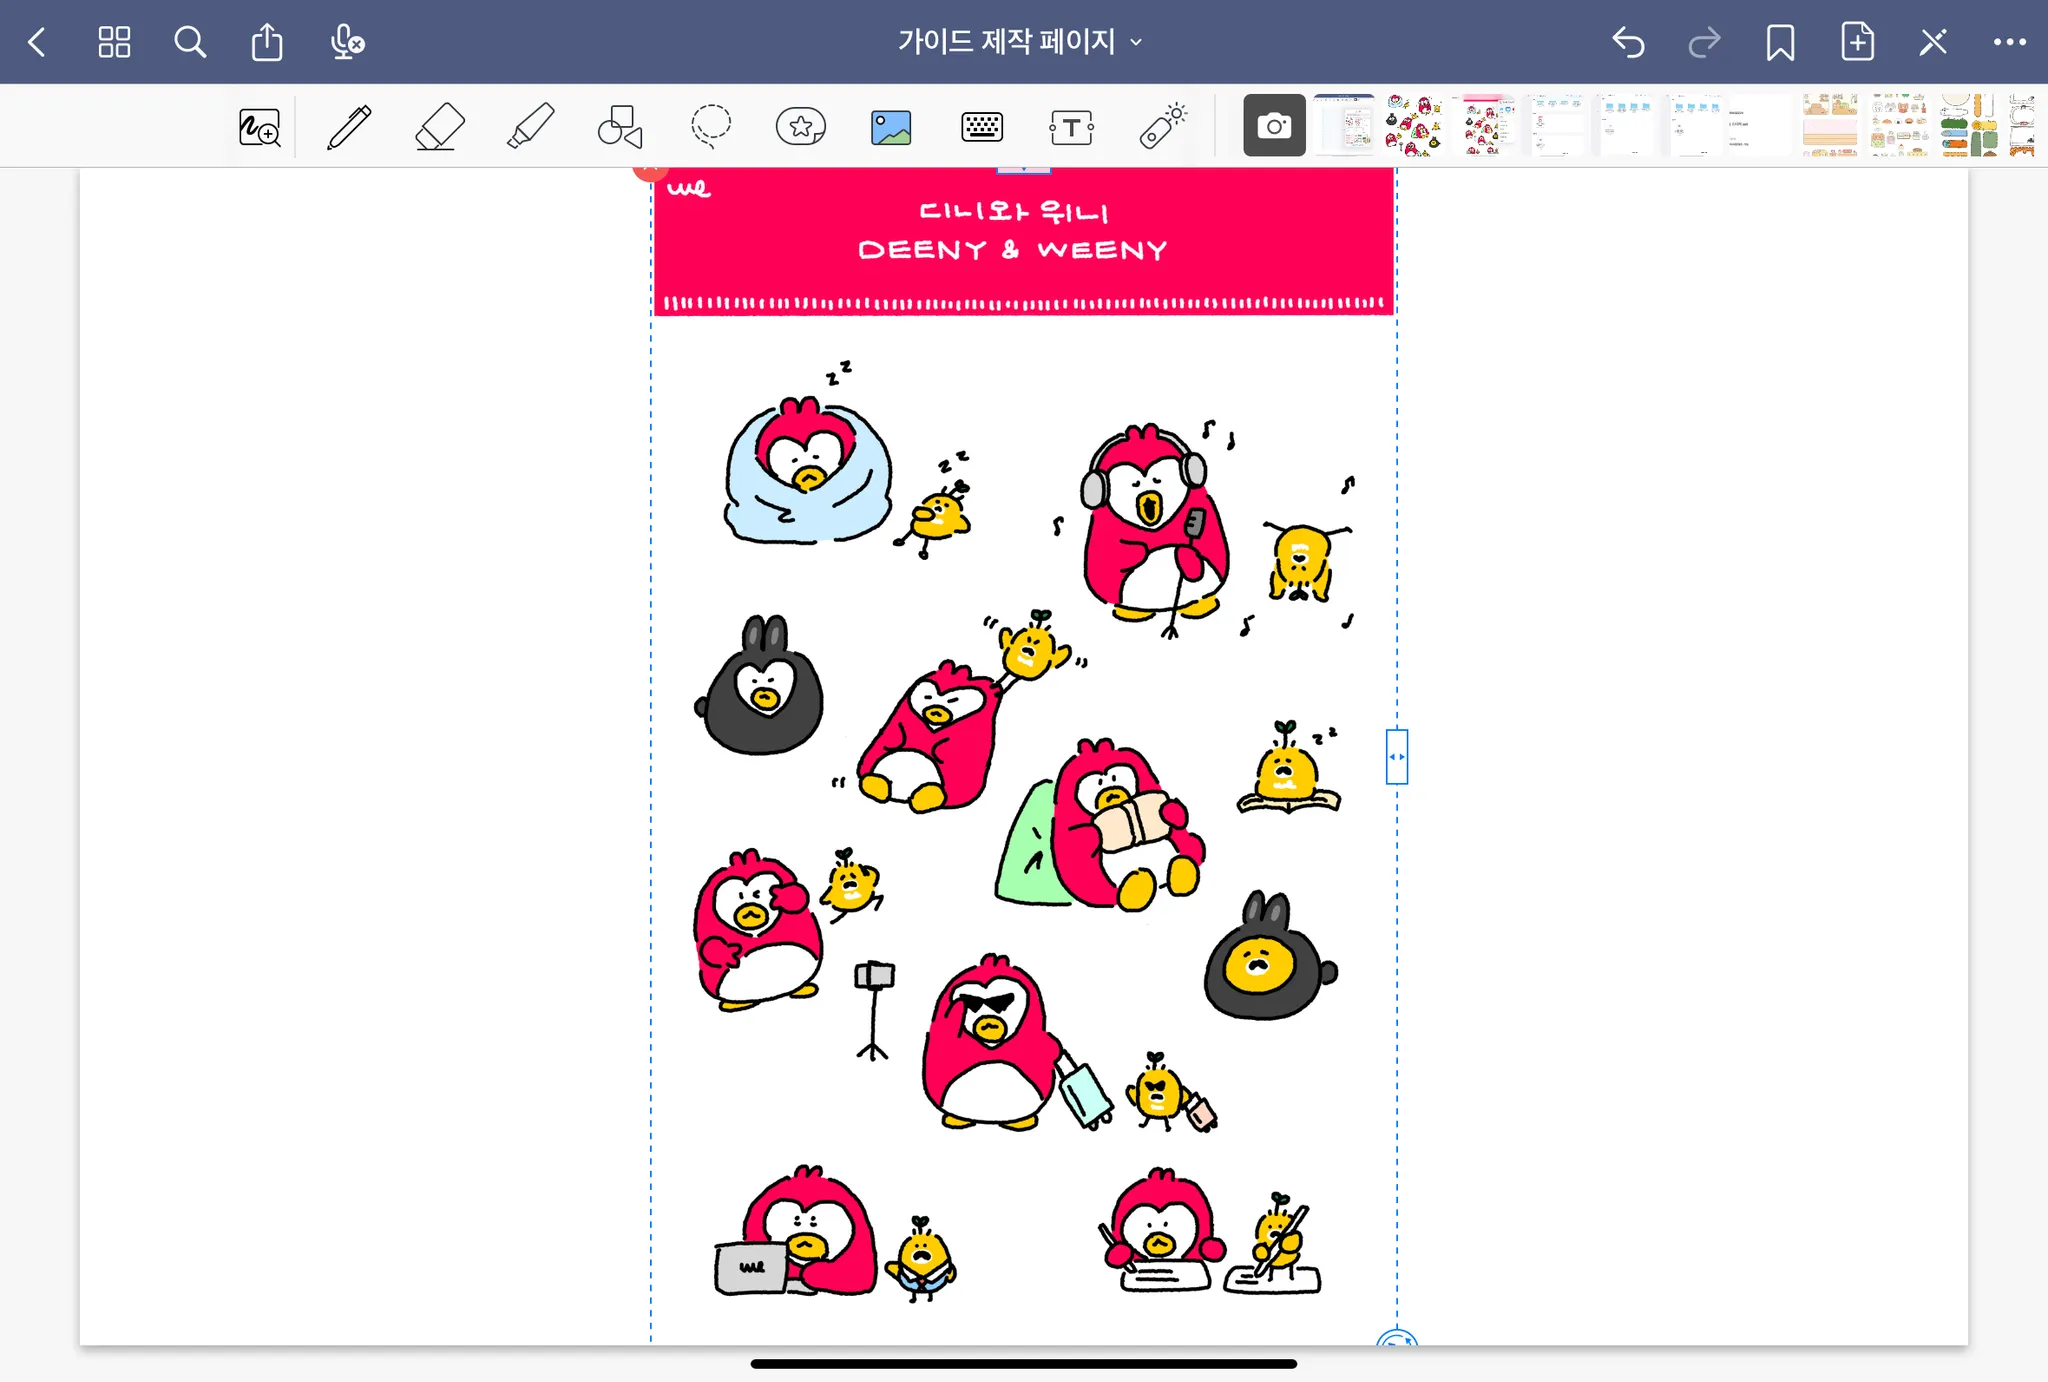Pick the penguin sticker sheet recent image

click(1414, 126)
